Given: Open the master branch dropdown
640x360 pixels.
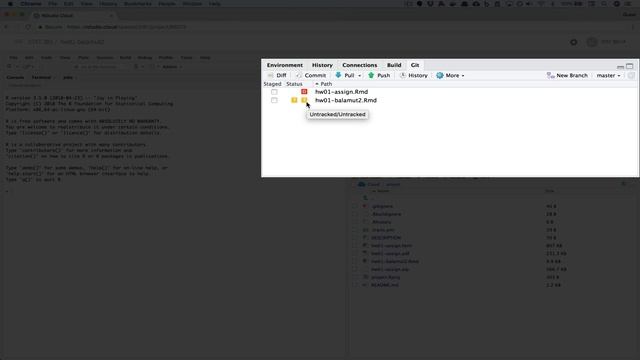Looking at the screenshot, I should click(608, 76).
